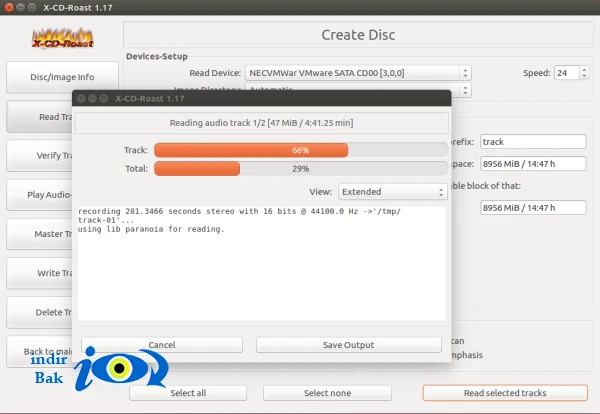Viewport: 600px width, 414px height.
Task: Click the 'recording 281.3466 seconds' log line
Action: [x=239, y=215]
